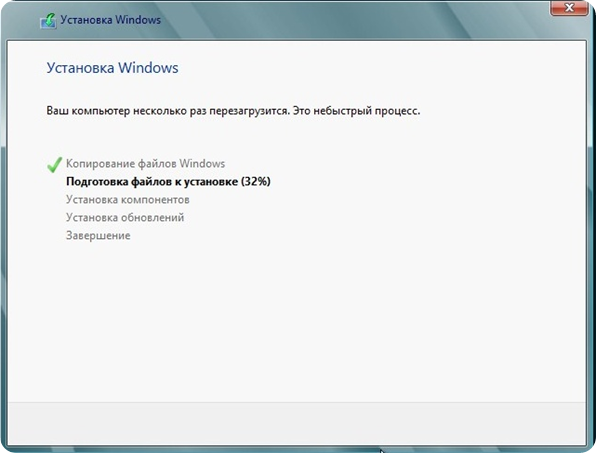Click the Windows setup icon in title bar
This screenshot has height=453, width=596.
point(48,21)
